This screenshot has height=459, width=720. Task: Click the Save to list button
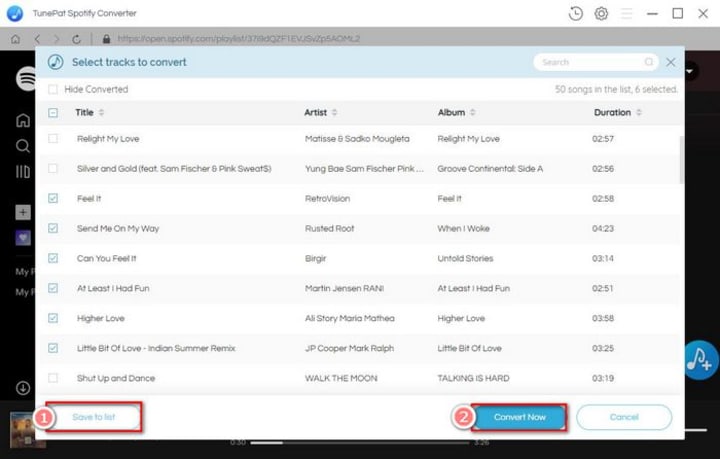click(x=94, y=417)
